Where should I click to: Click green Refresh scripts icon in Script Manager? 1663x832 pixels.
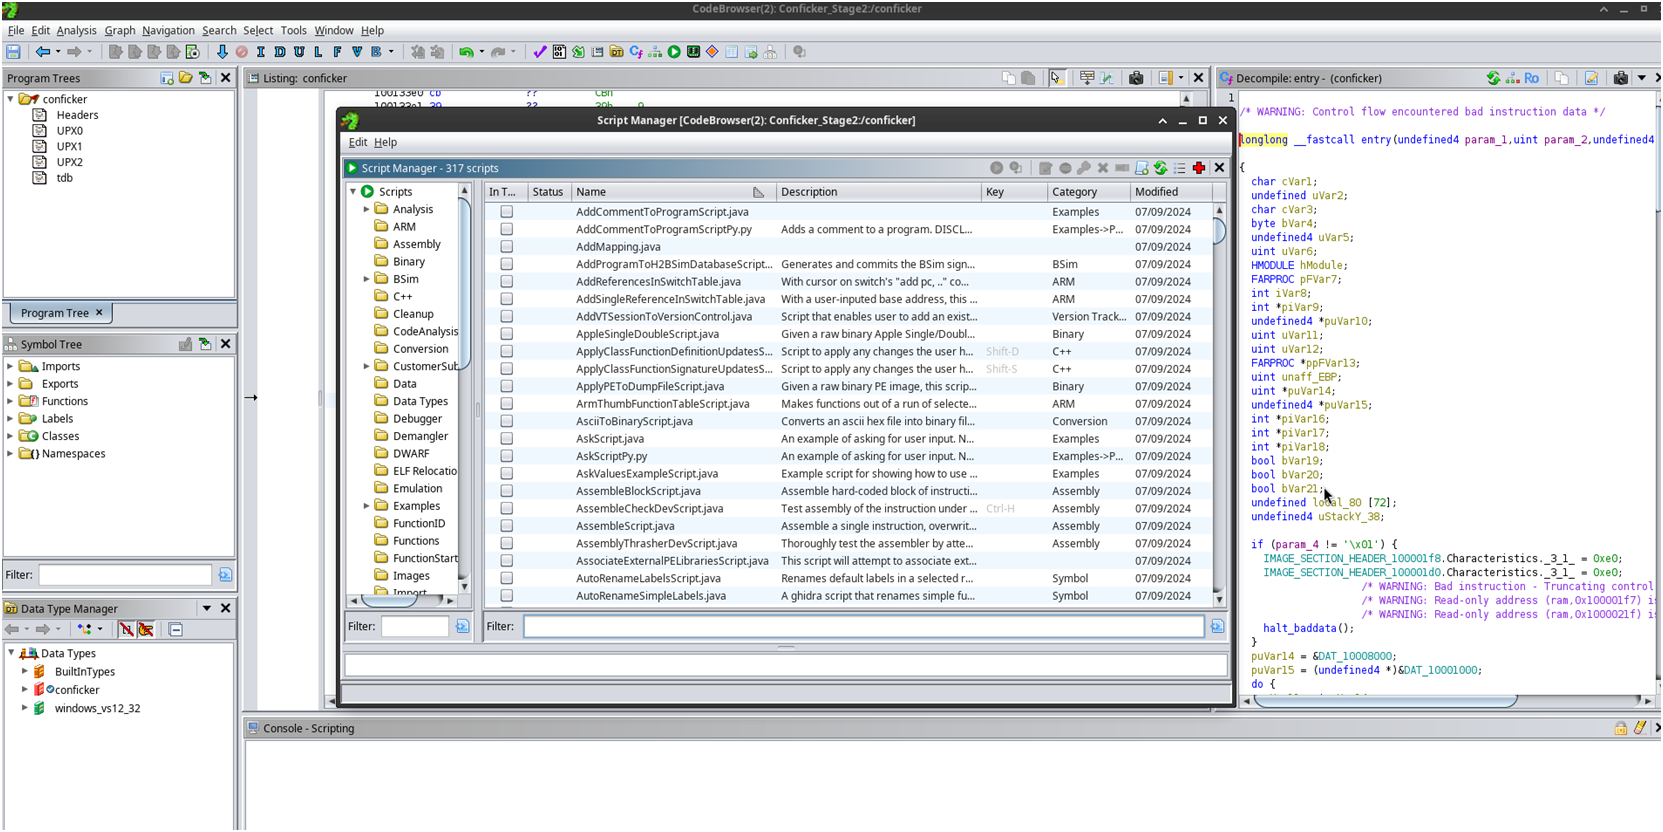[1160, 168]
